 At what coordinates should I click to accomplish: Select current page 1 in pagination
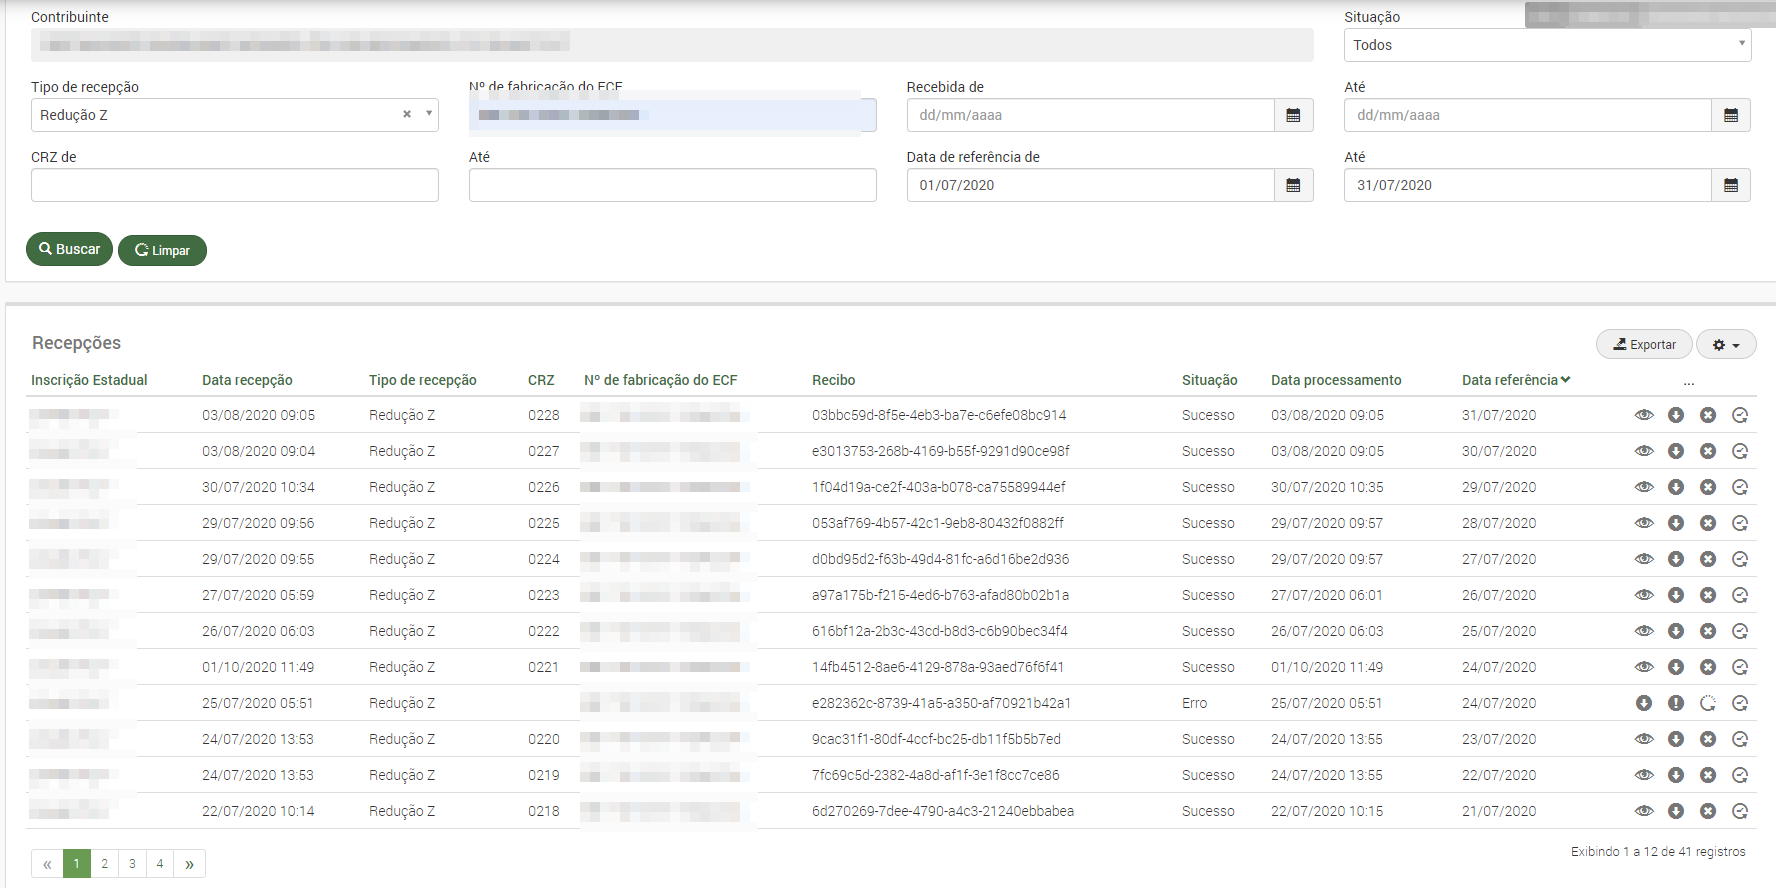[77, 863]
